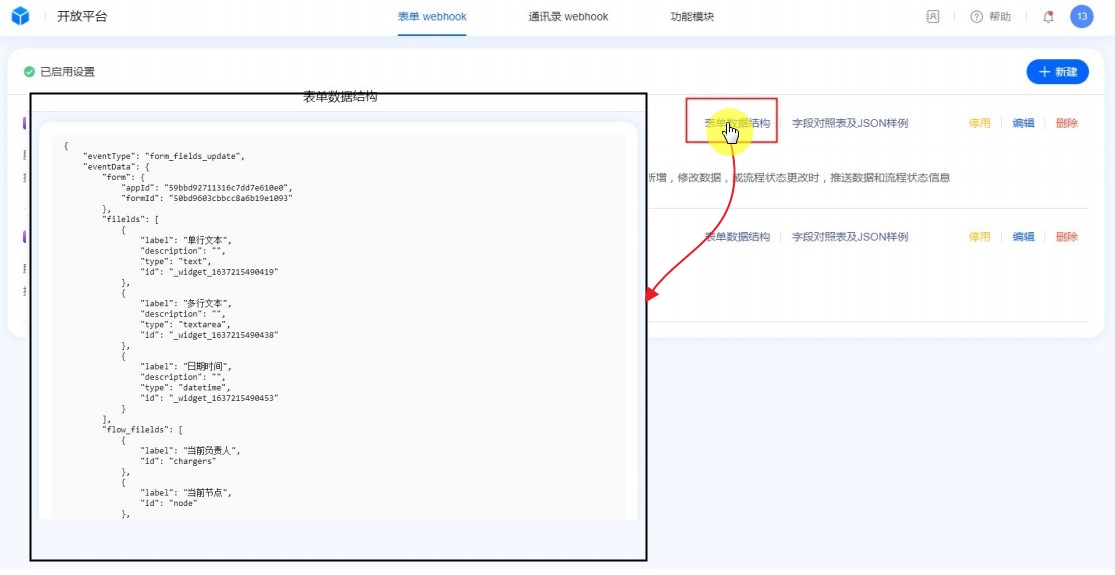This screenshot has width=1115, height=575.
Task: Switch to 通讯录 webhook tab
Action: (x=568, y=17)
